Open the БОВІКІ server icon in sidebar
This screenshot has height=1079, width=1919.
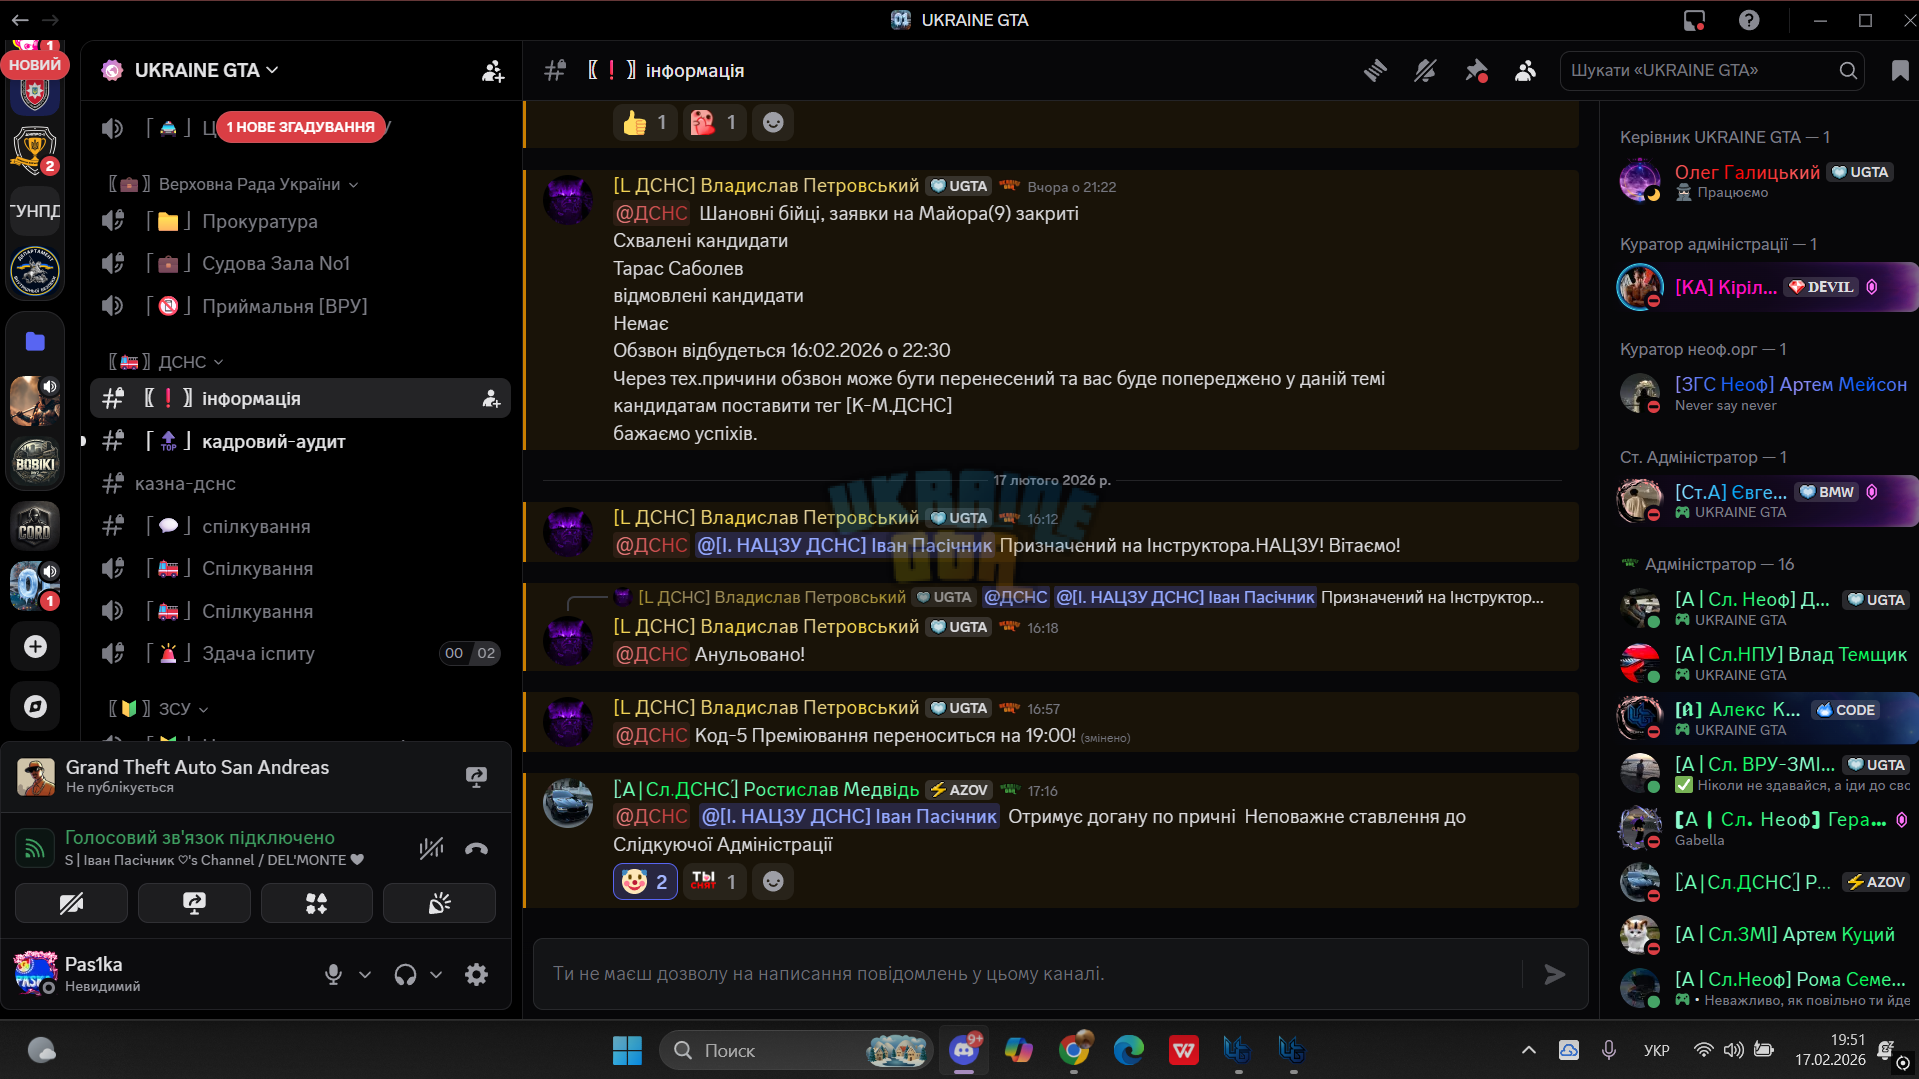pyautogui.click(x=35, y=462)
